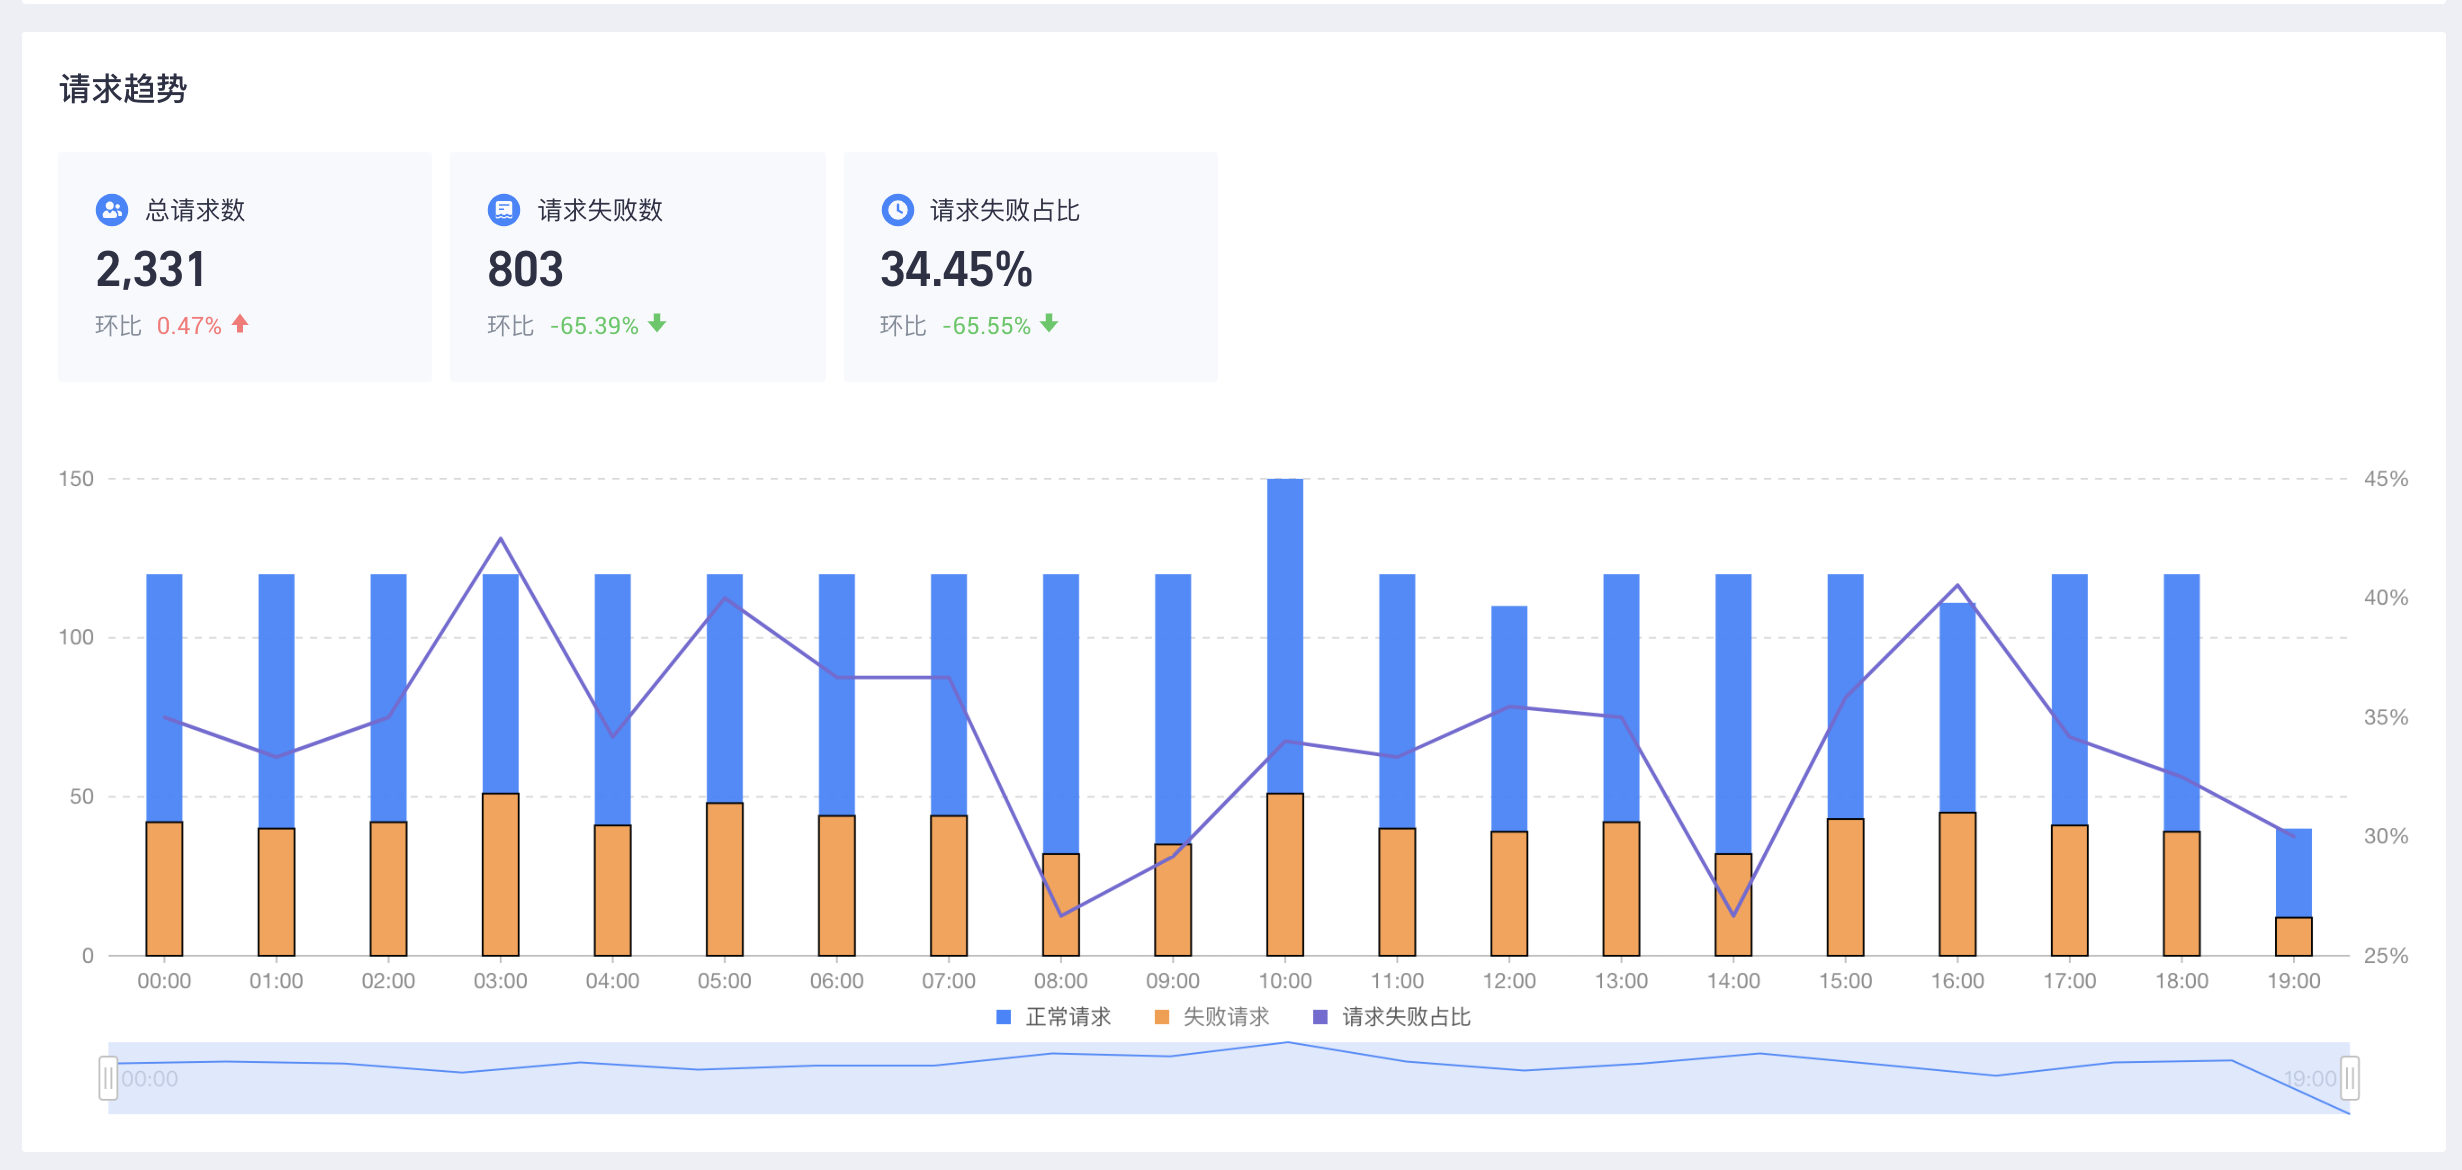Toggle the 正常请求 legend series
Screen dimensions: 2462x1170
1054,1017
